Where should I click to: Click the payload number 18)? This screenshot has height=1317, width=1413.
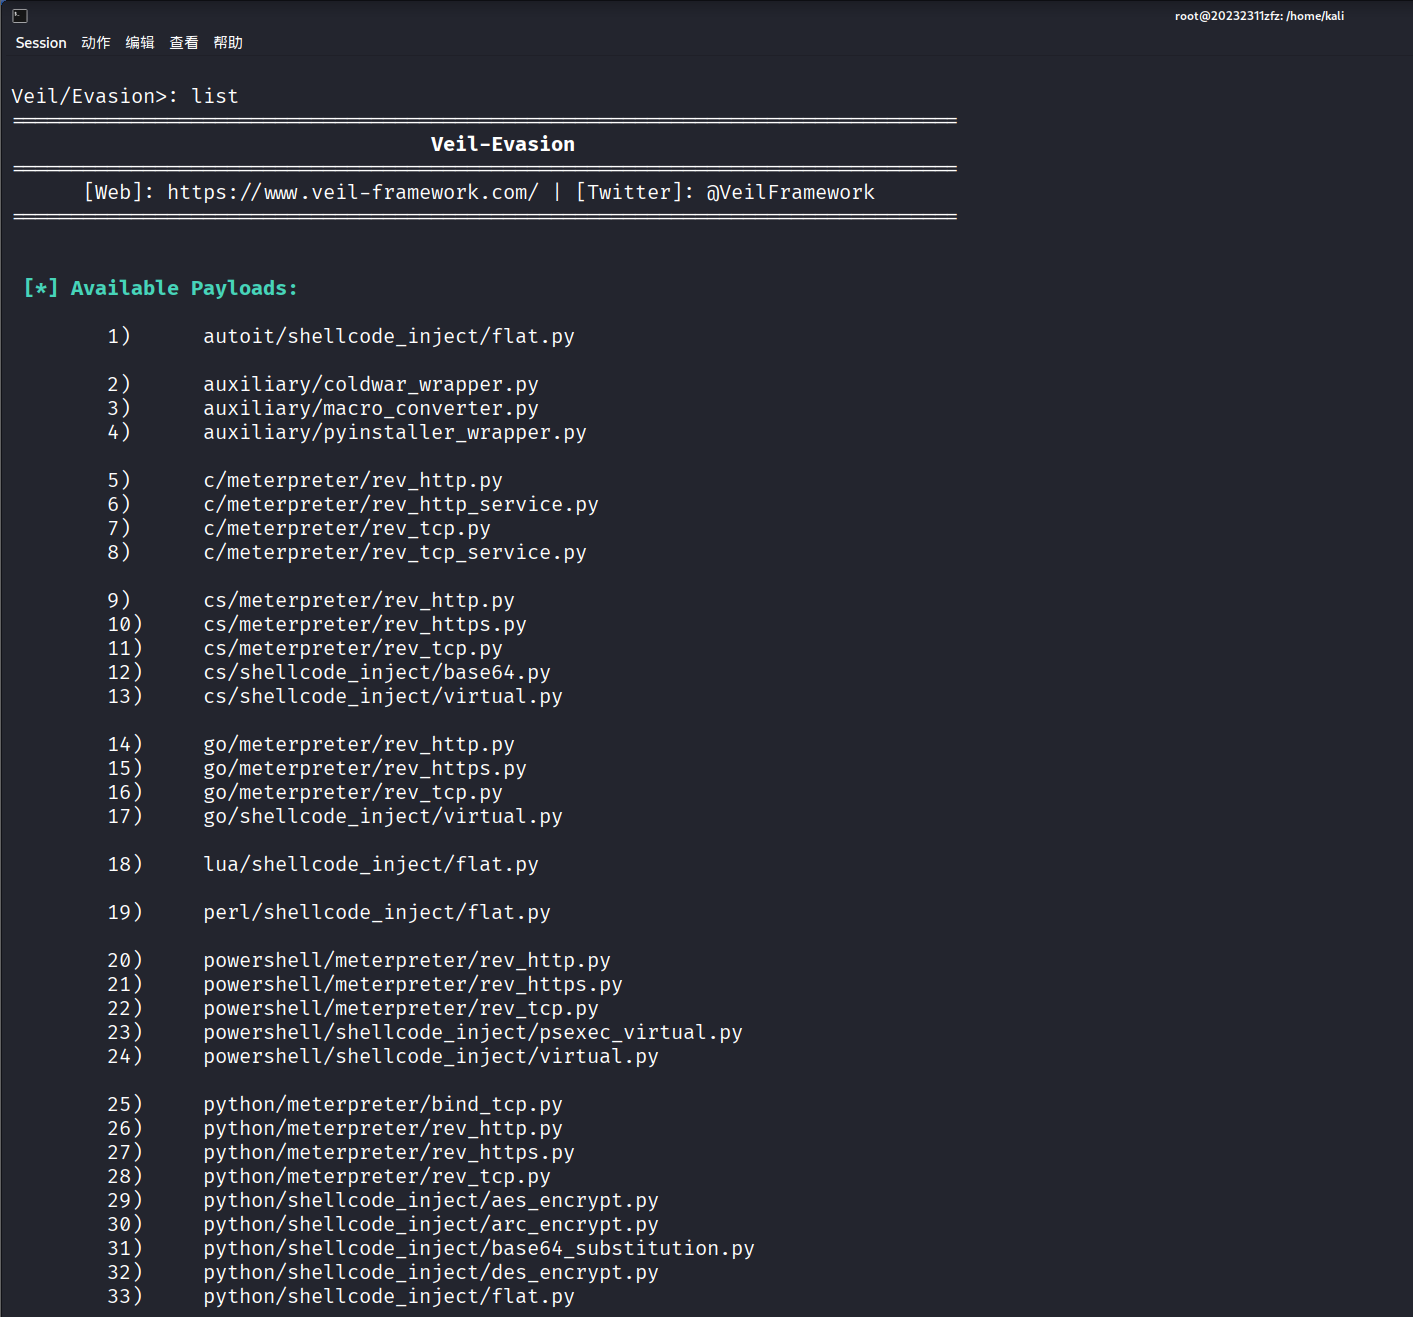tap(125, 864)
